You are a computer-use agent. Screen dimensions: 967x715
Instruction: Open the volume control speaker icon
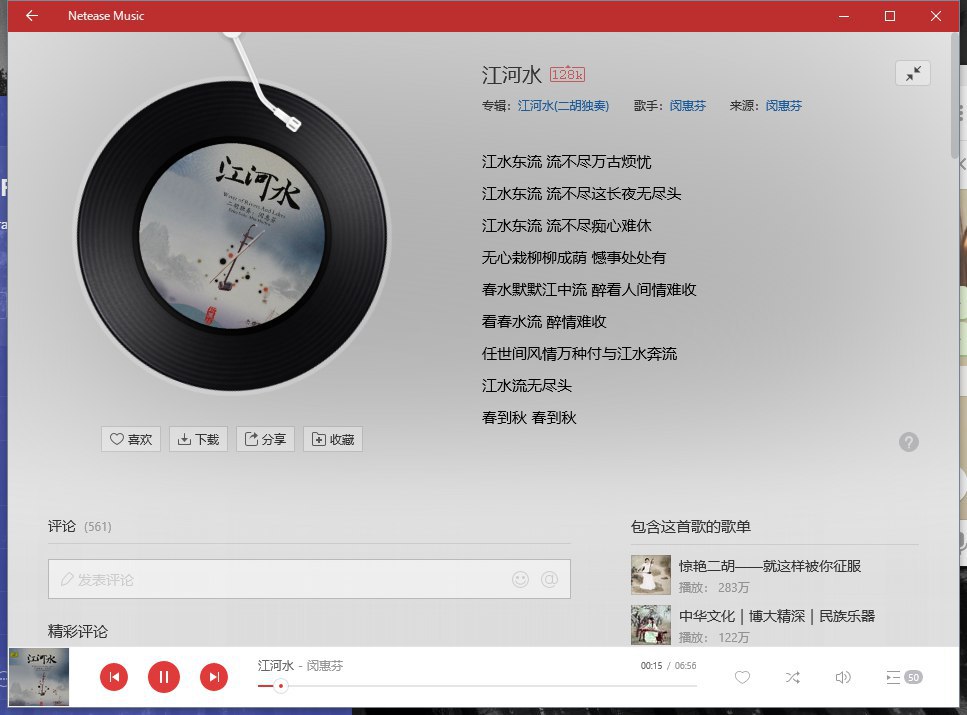[x=843, y=677]
